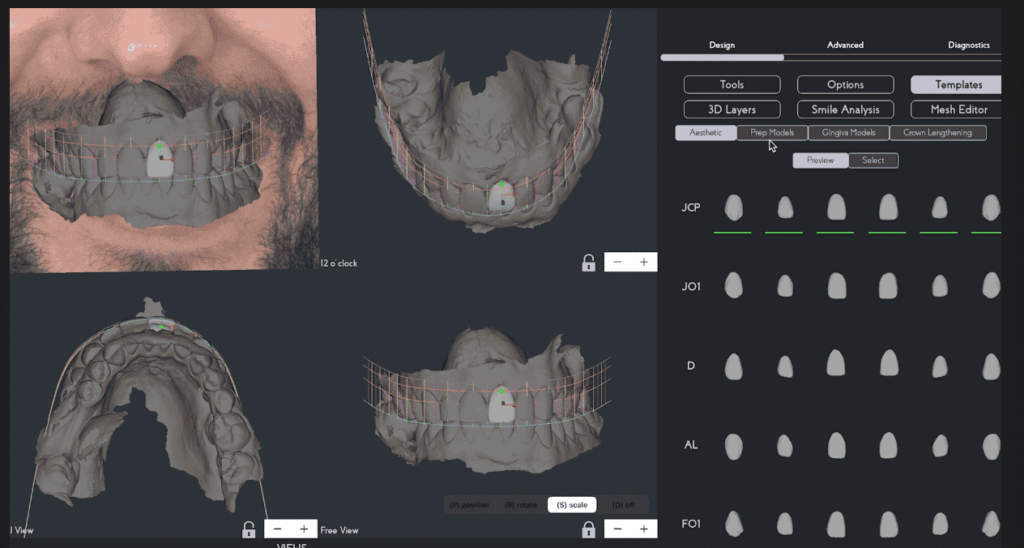Pick the first JCP tooth template
Viewport: 1024px width, 548px height.
(x=733, y=208)
